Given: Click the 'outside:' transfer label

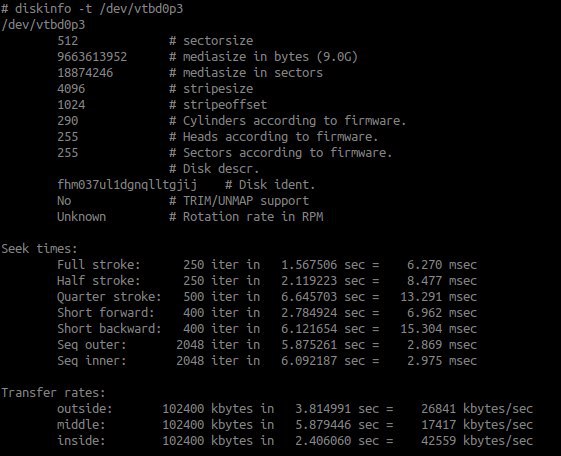Looking at the screenshot, I should 85,409.
